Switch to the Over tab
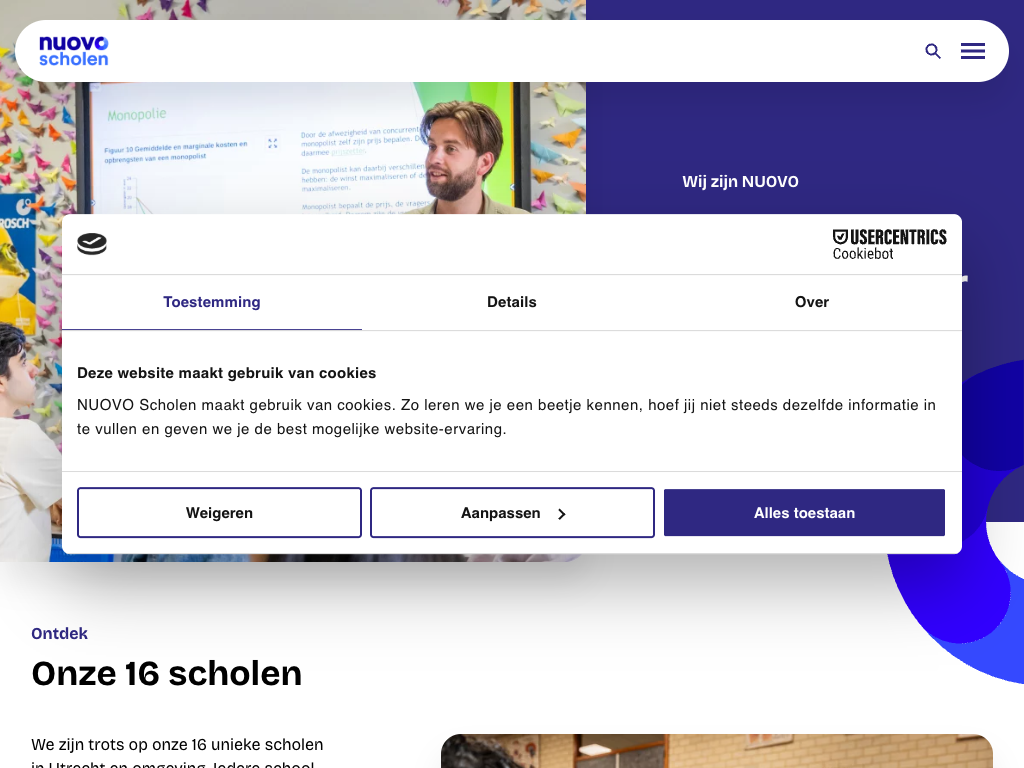This screenshot has height=768, width=1024. (812, 302)
